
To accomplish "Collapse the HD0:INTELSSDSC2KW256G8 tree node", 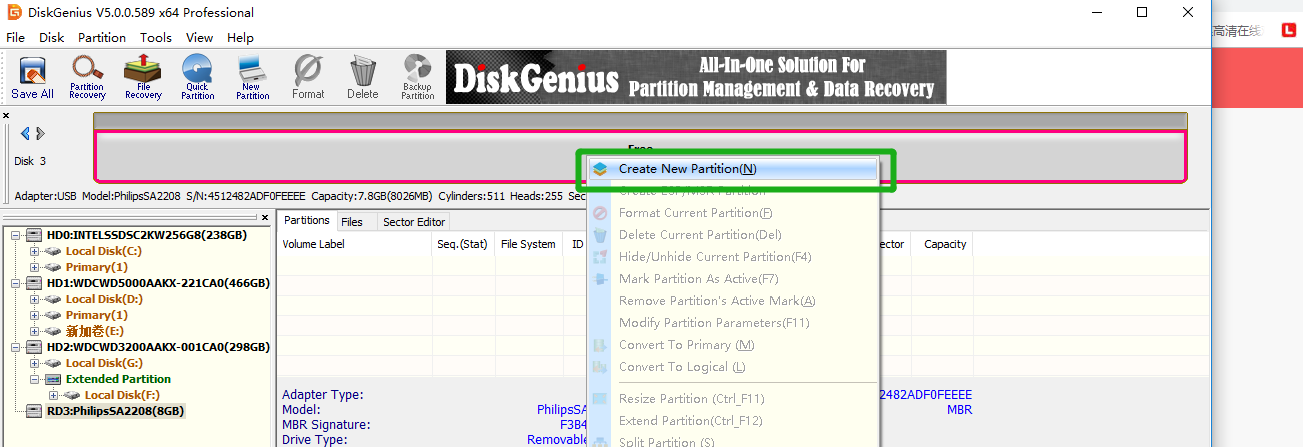I will (16, 235).
